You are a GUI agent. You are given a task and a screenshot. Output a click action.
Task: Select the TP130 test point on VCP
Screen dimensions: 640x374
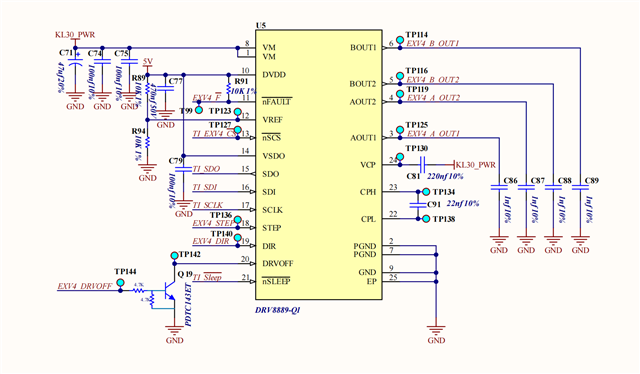click(400, 157)
